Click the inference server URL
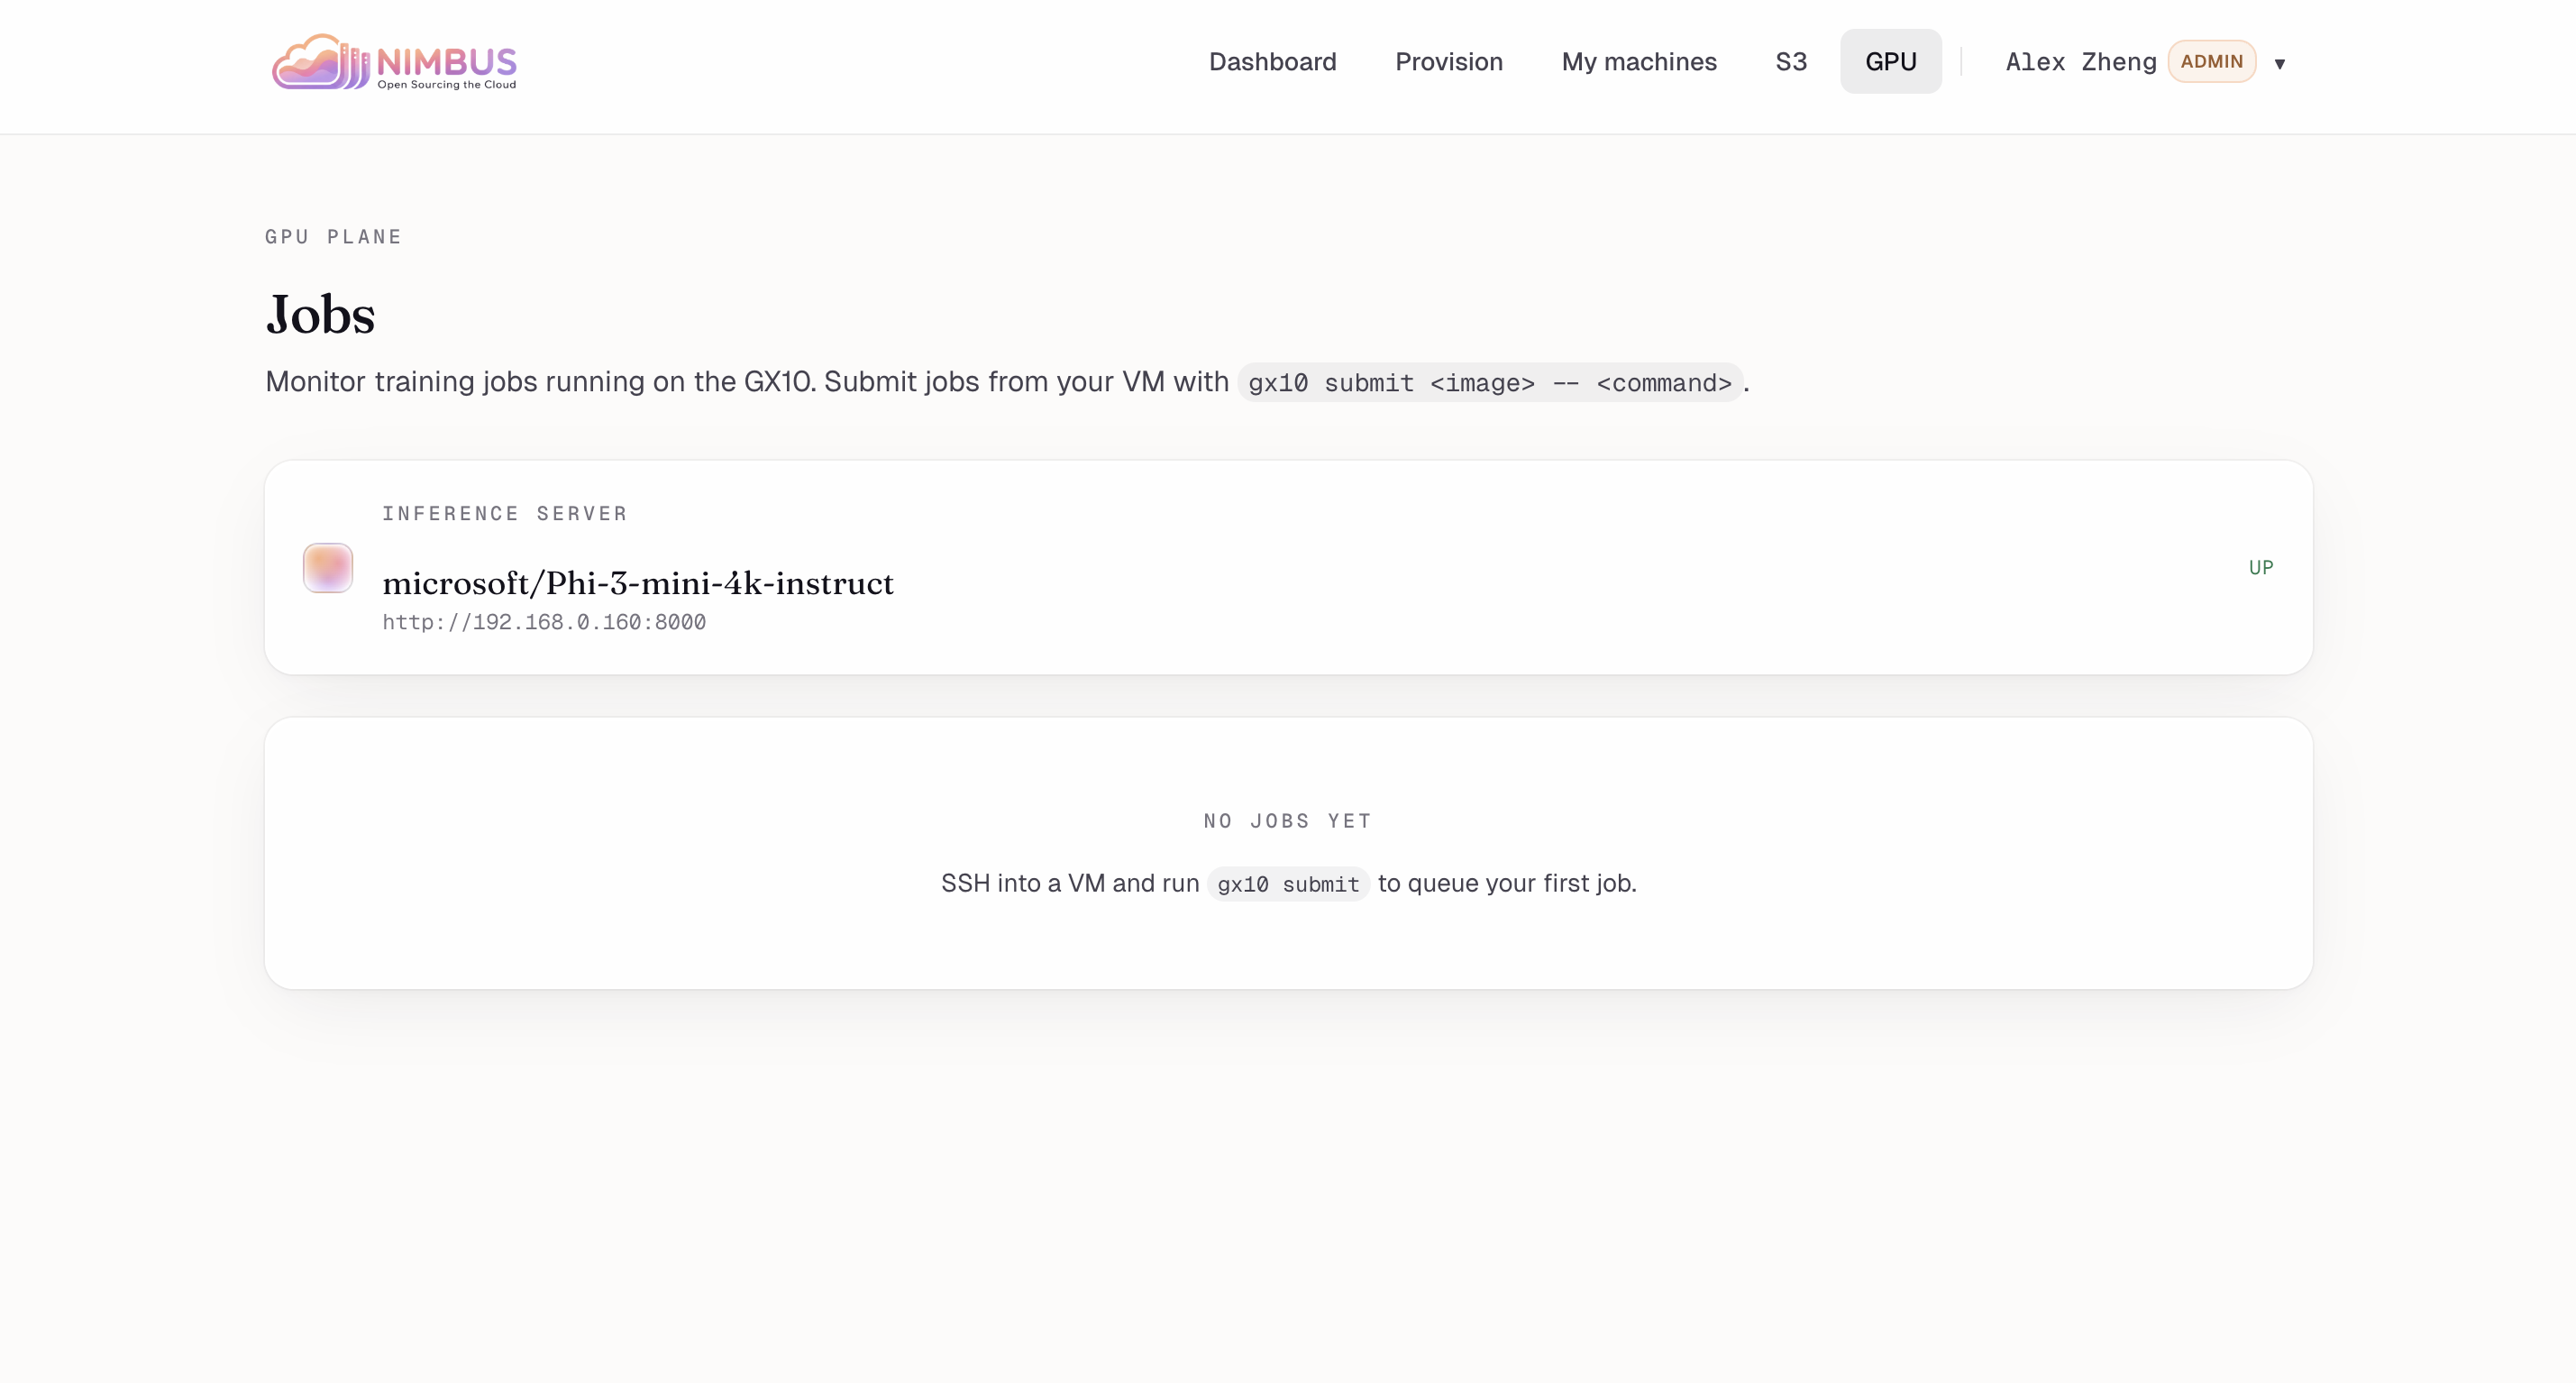 pos(544,622)
